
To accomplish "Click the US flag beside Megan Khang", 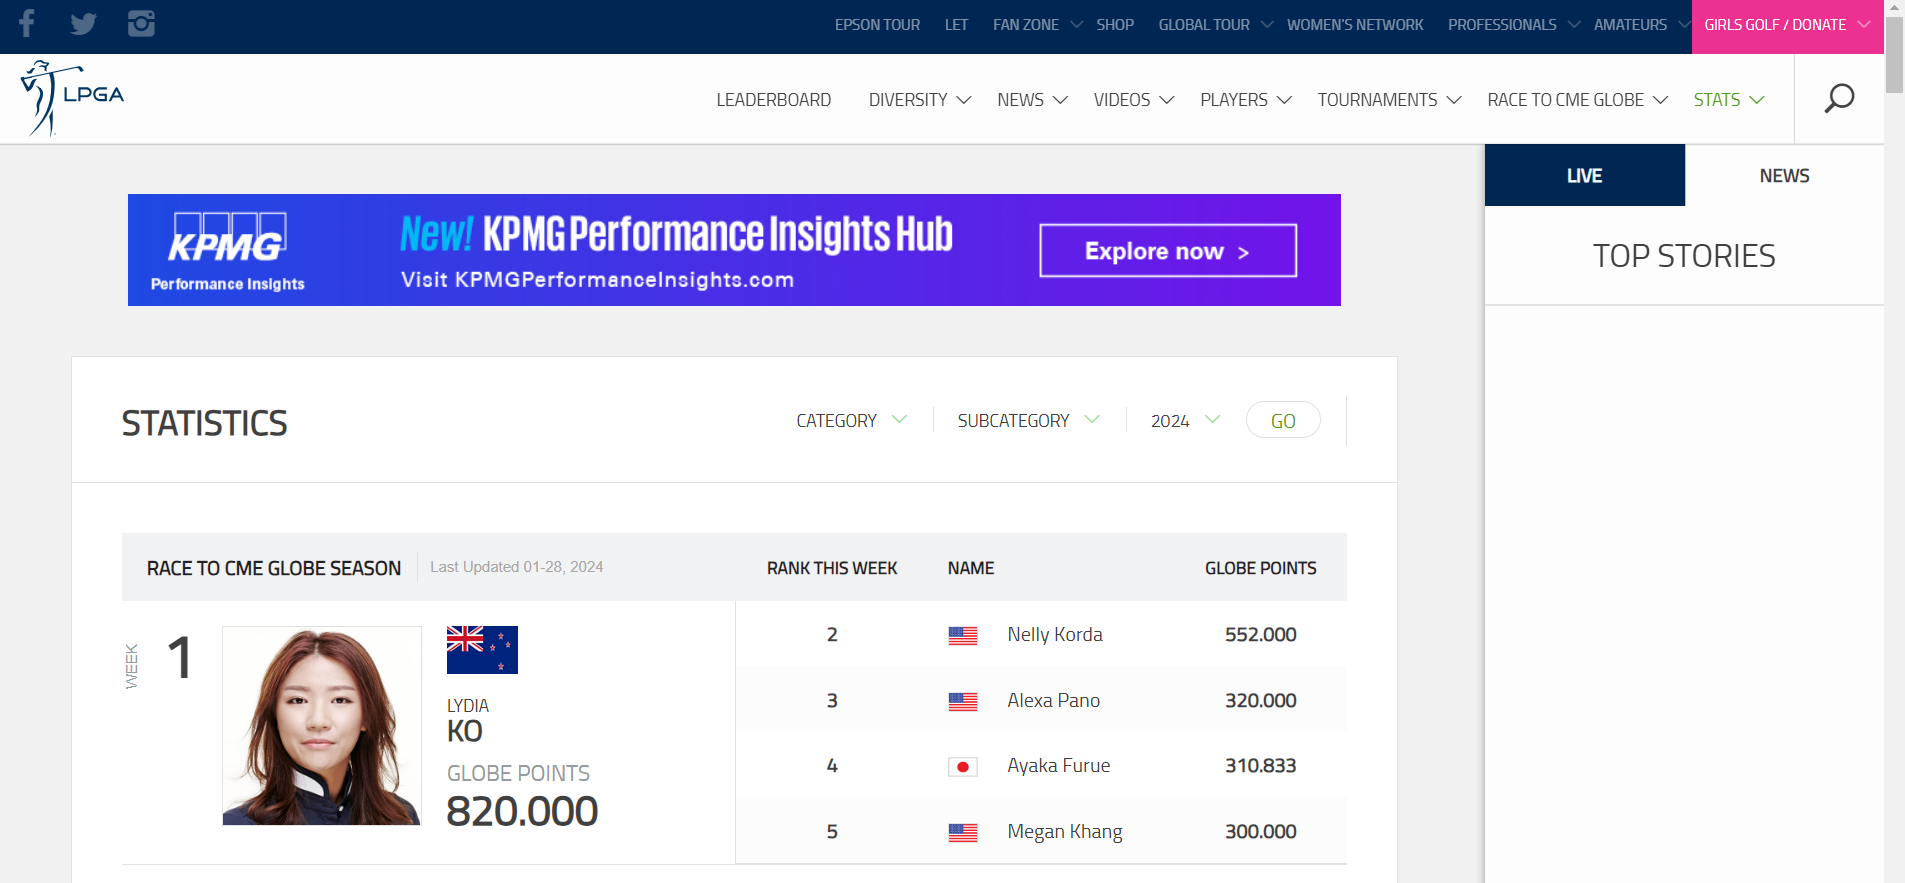I will point(963,833).
